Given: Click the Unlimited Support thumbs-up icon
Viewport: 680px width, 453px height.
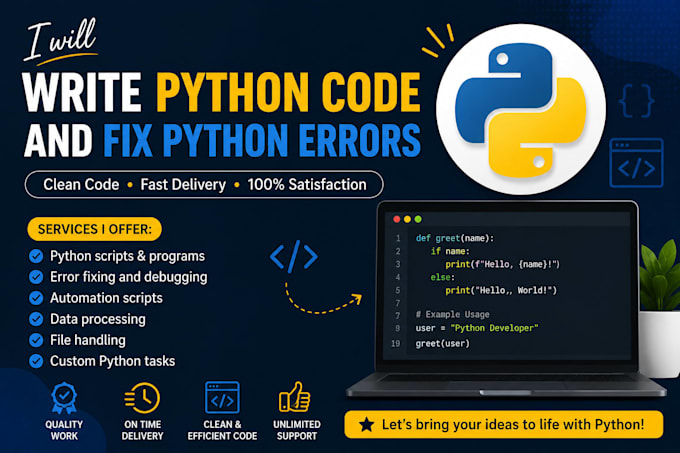Looking at the screenshot, I should (x=295, y=397).
